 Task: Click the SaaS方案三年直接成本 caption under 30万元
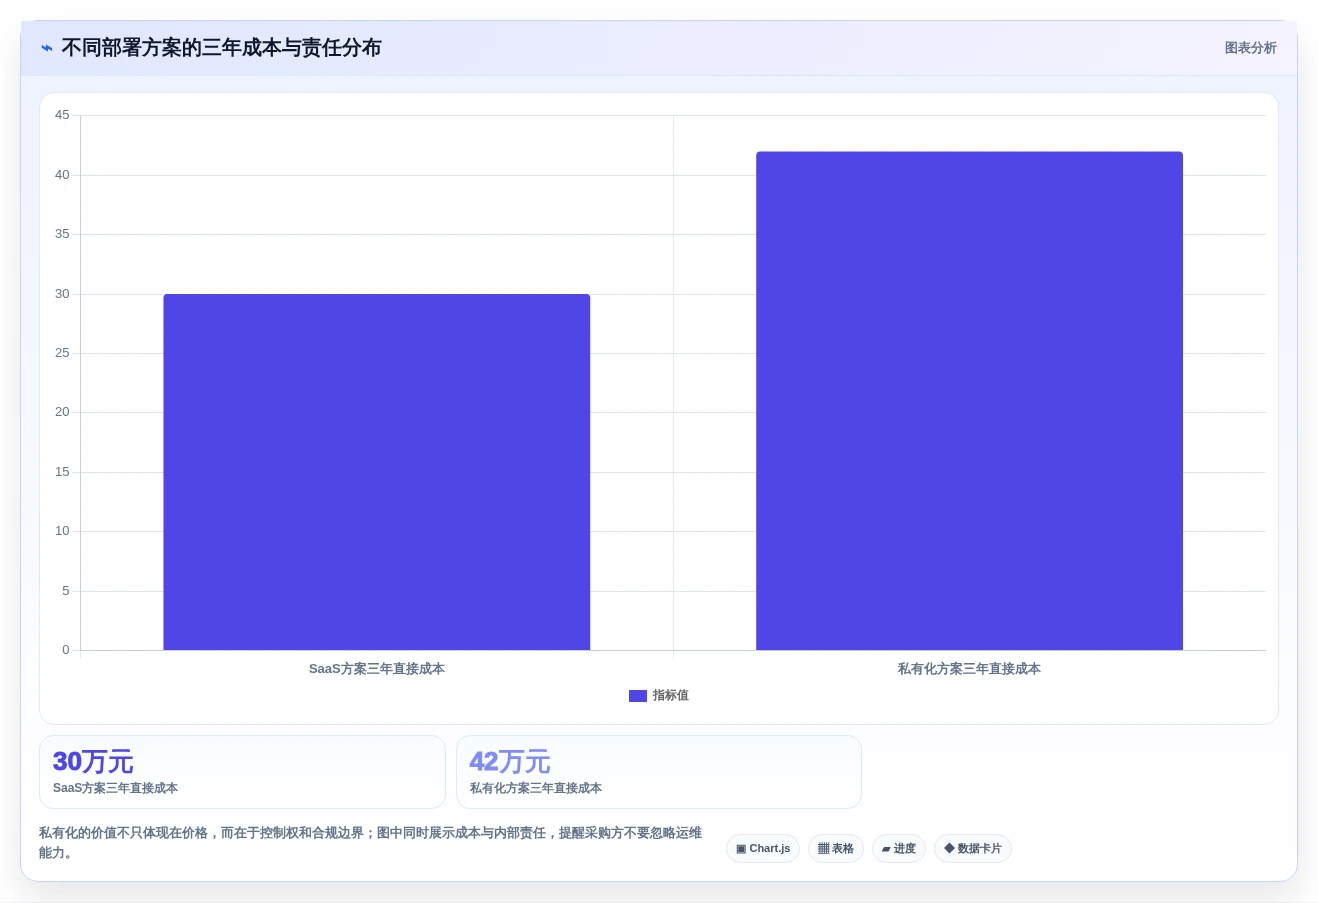click(x=115, y=788)
